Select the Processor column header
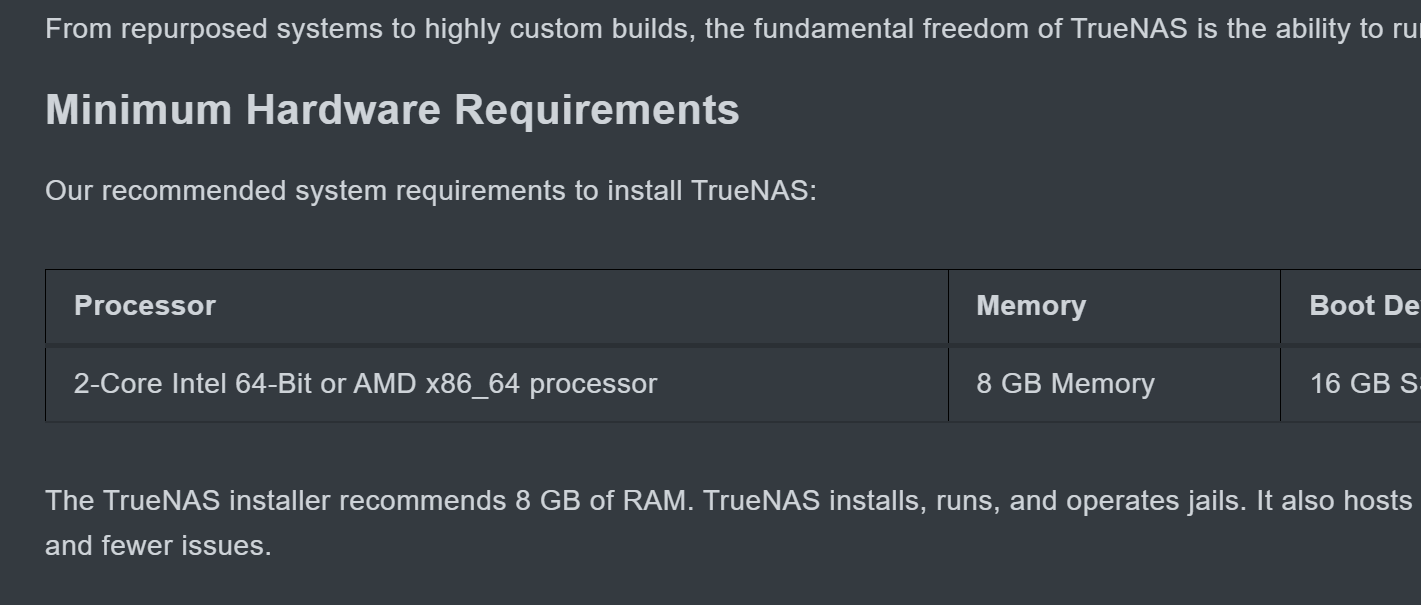Screen dimensions: 1421x605 tap(145, 306)
